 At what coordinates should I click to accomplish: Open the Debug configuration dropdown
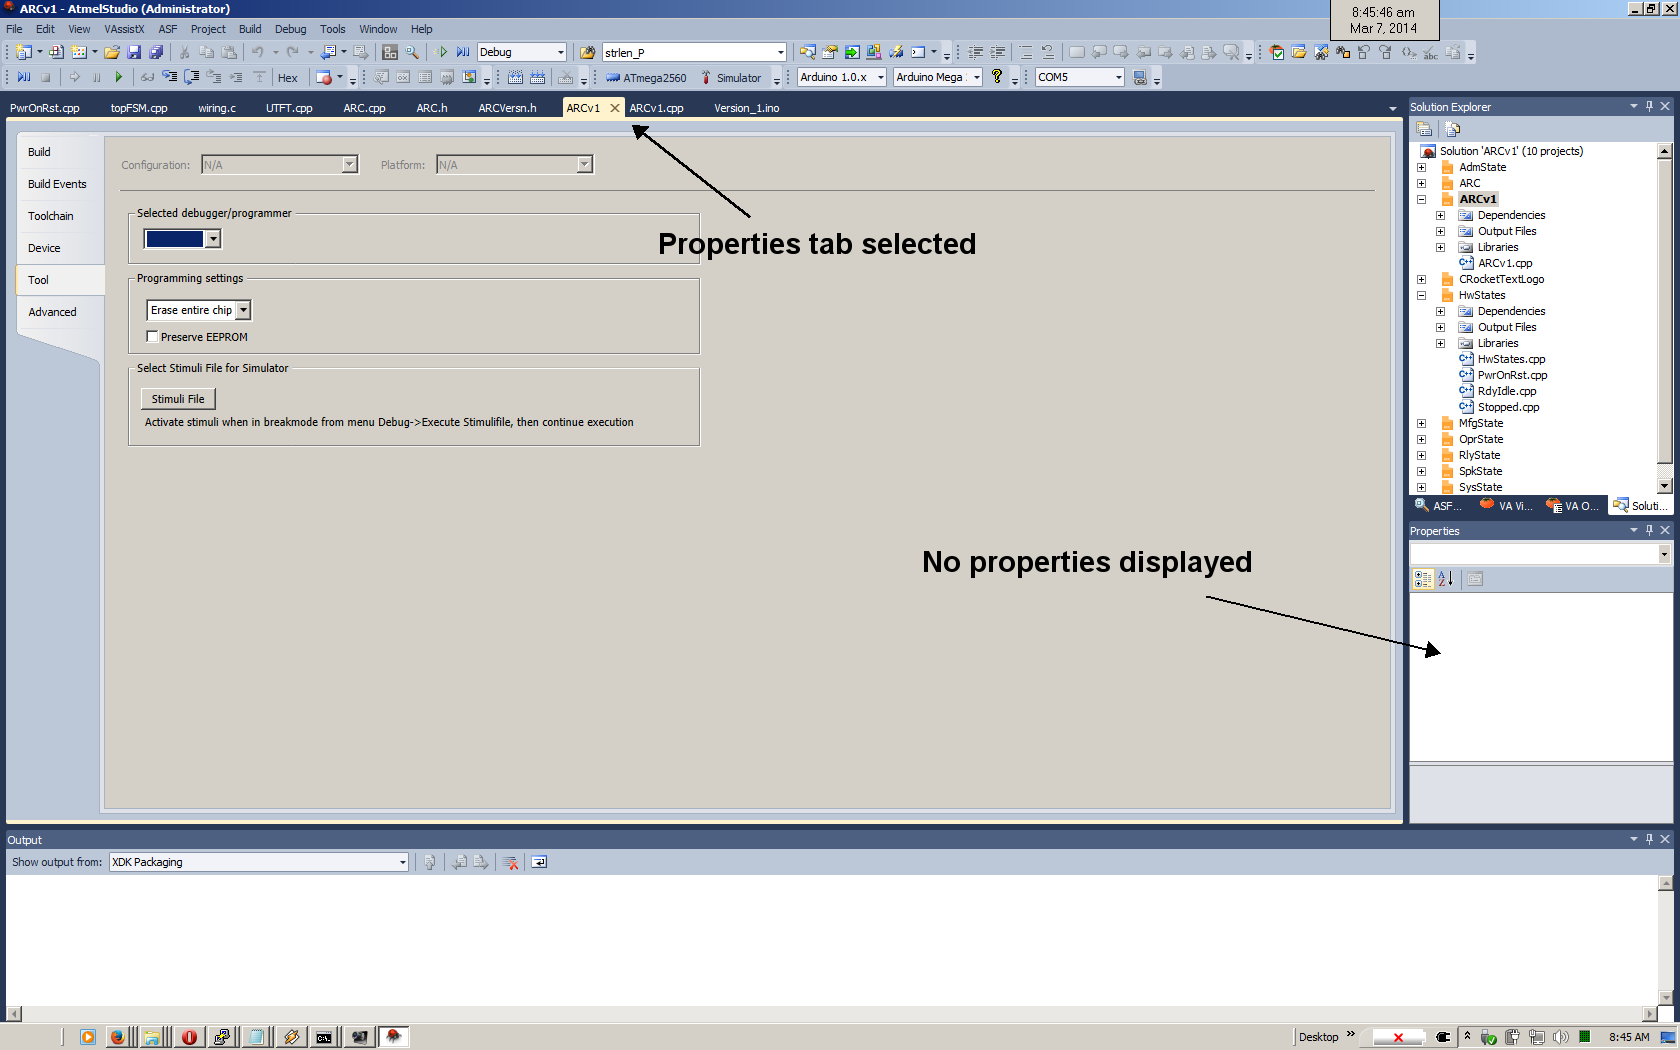pos(560,53)
